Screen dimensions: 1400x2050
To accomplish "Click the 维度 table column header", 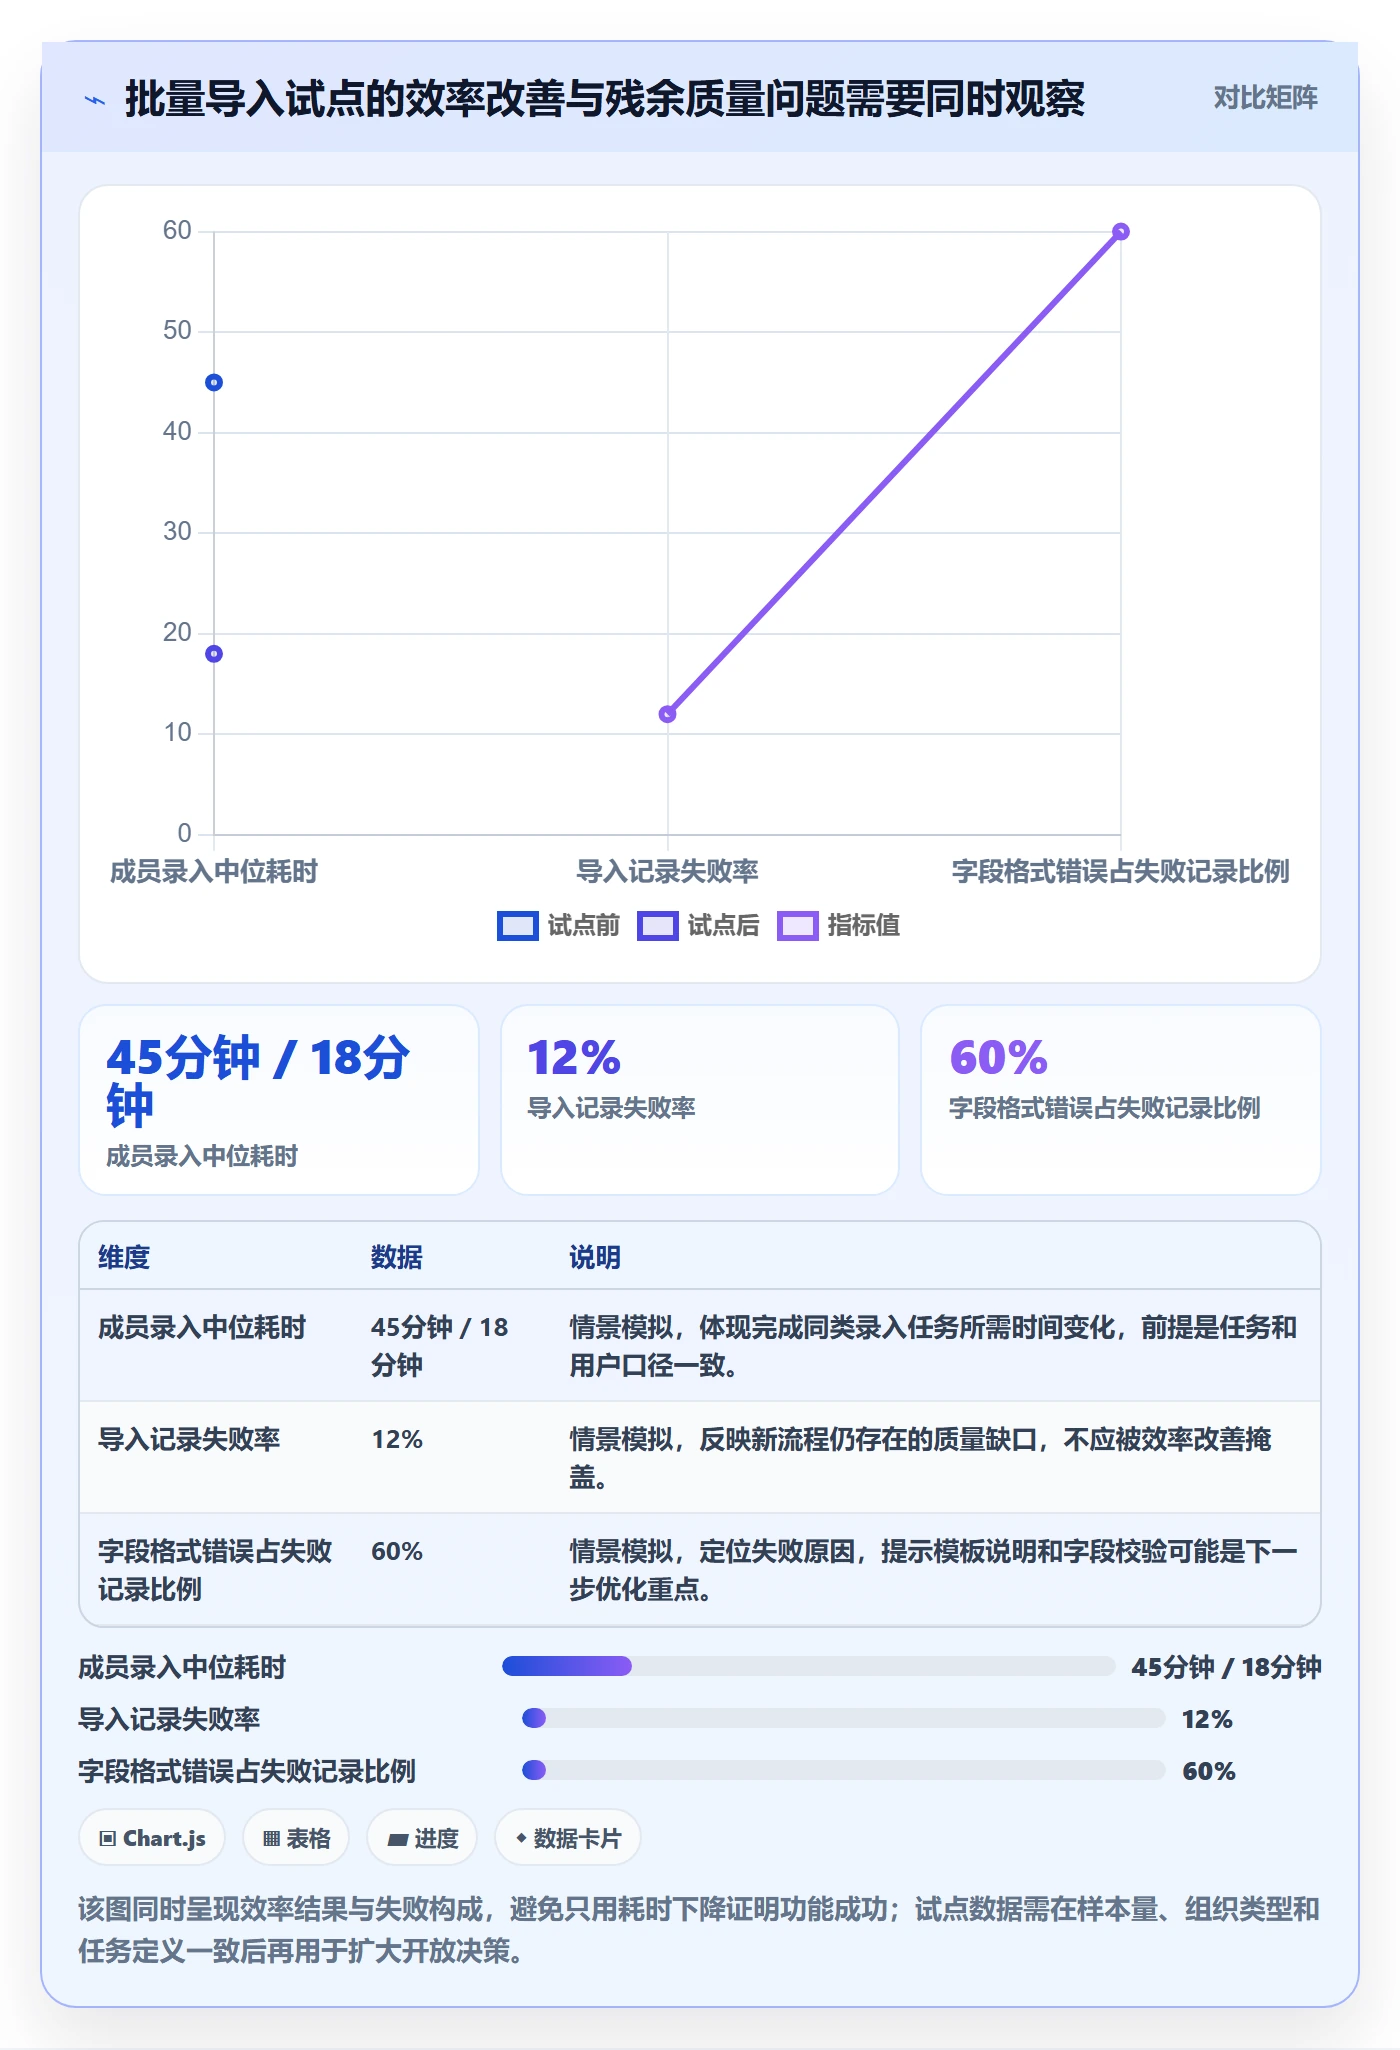I will (124, 1257).
